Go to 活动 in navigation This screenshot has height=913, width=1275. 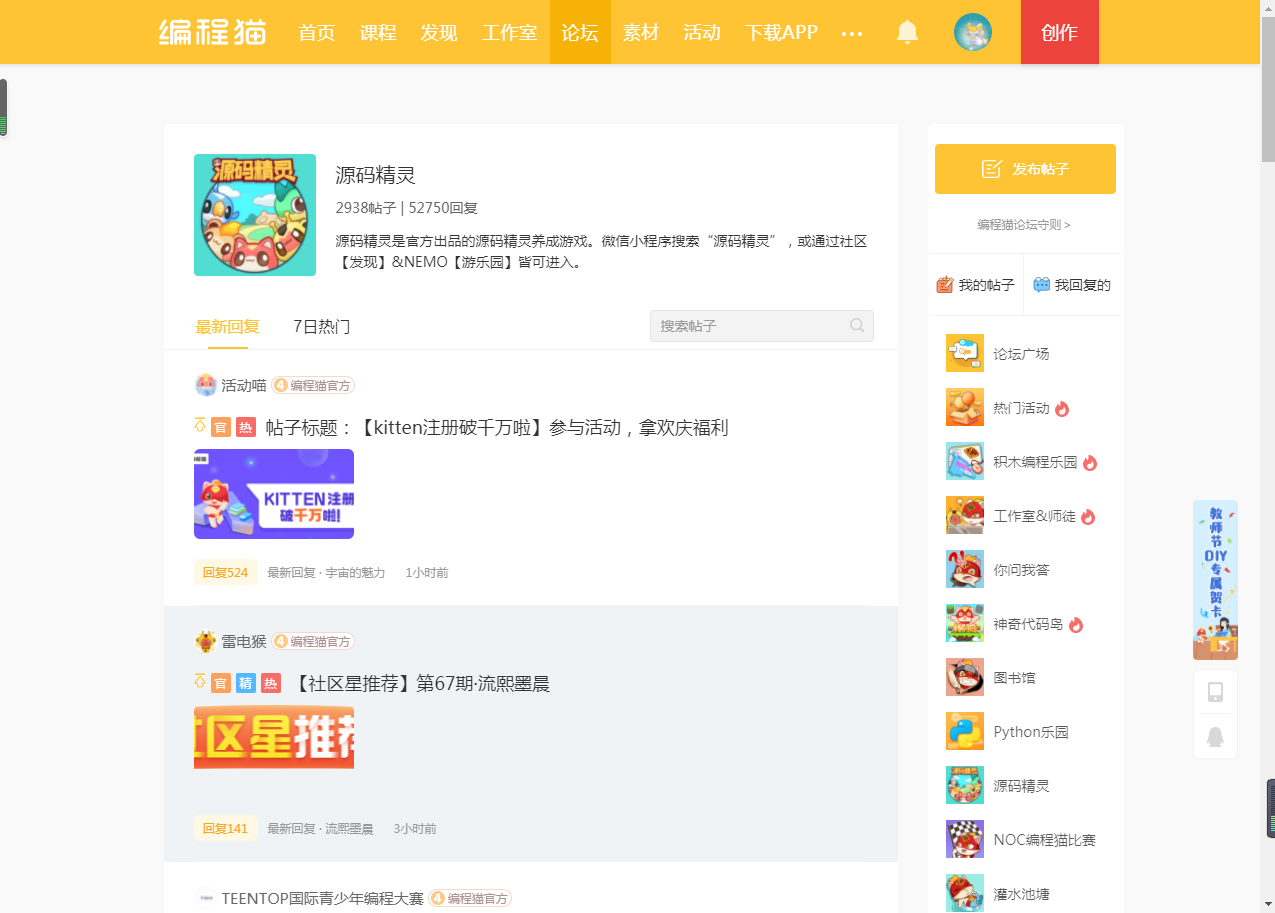coord(702,32)
